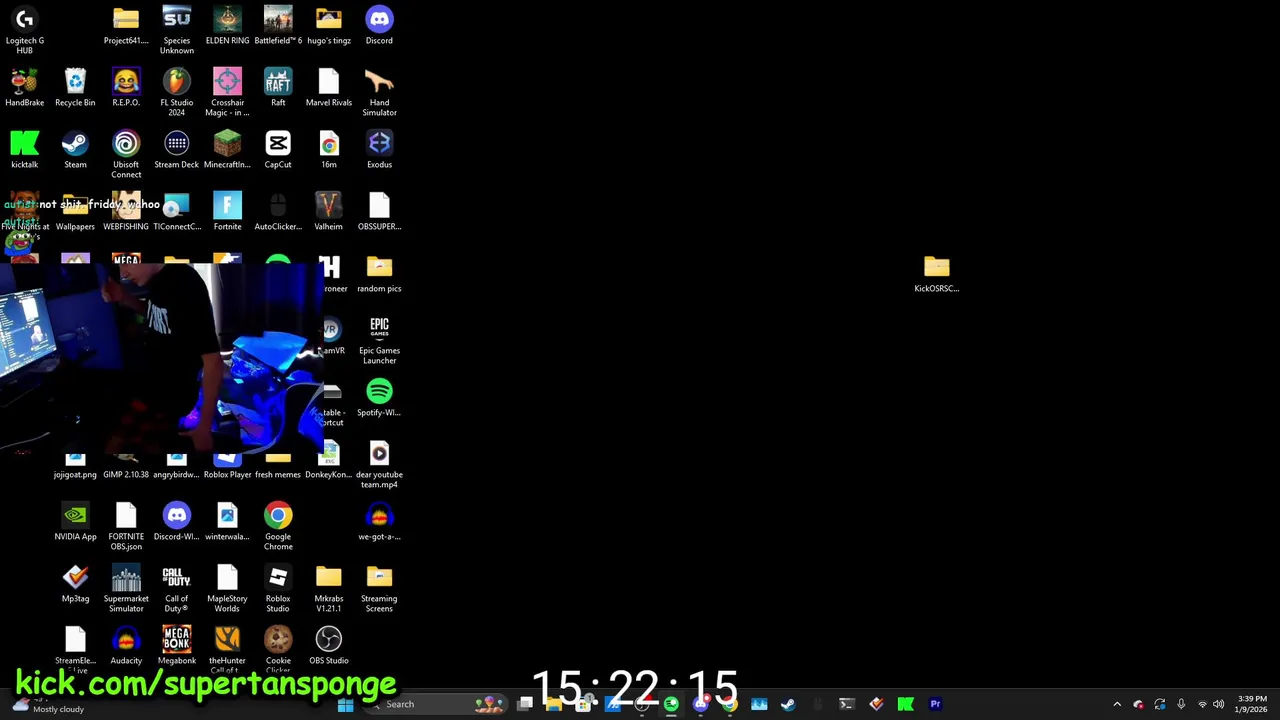This screenshot has height=720, width=1280.
Task: Open the terminal icon on the taskbar
Action: (846, 704)
